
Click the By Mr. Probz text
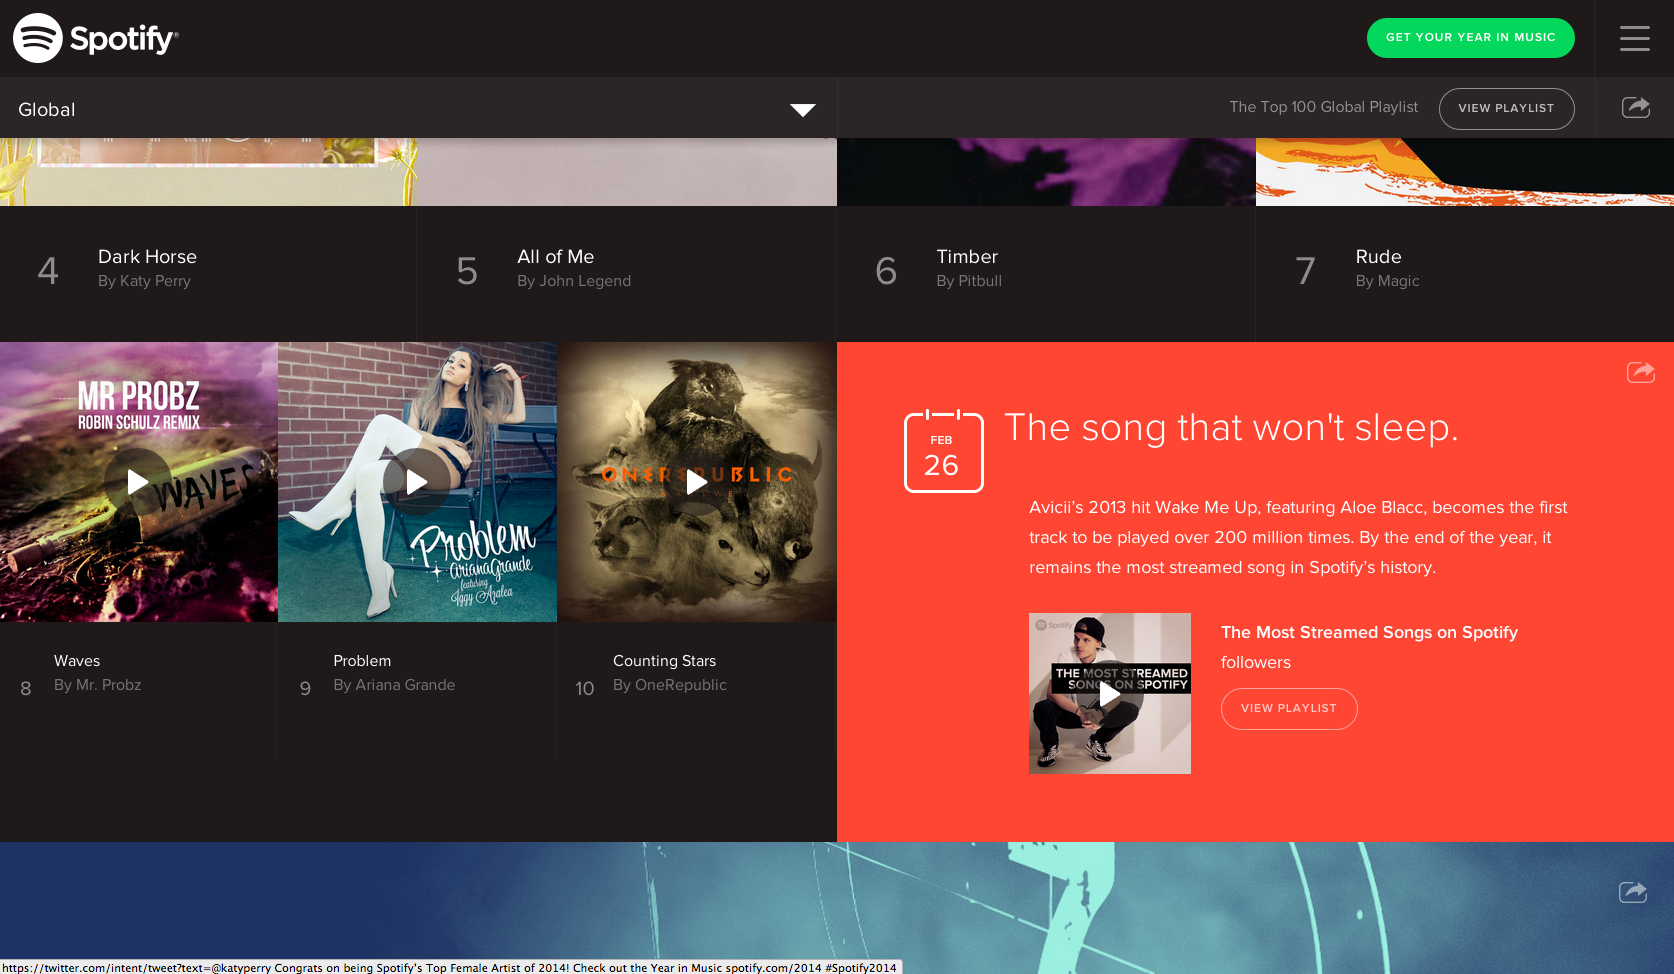(97, 685)
